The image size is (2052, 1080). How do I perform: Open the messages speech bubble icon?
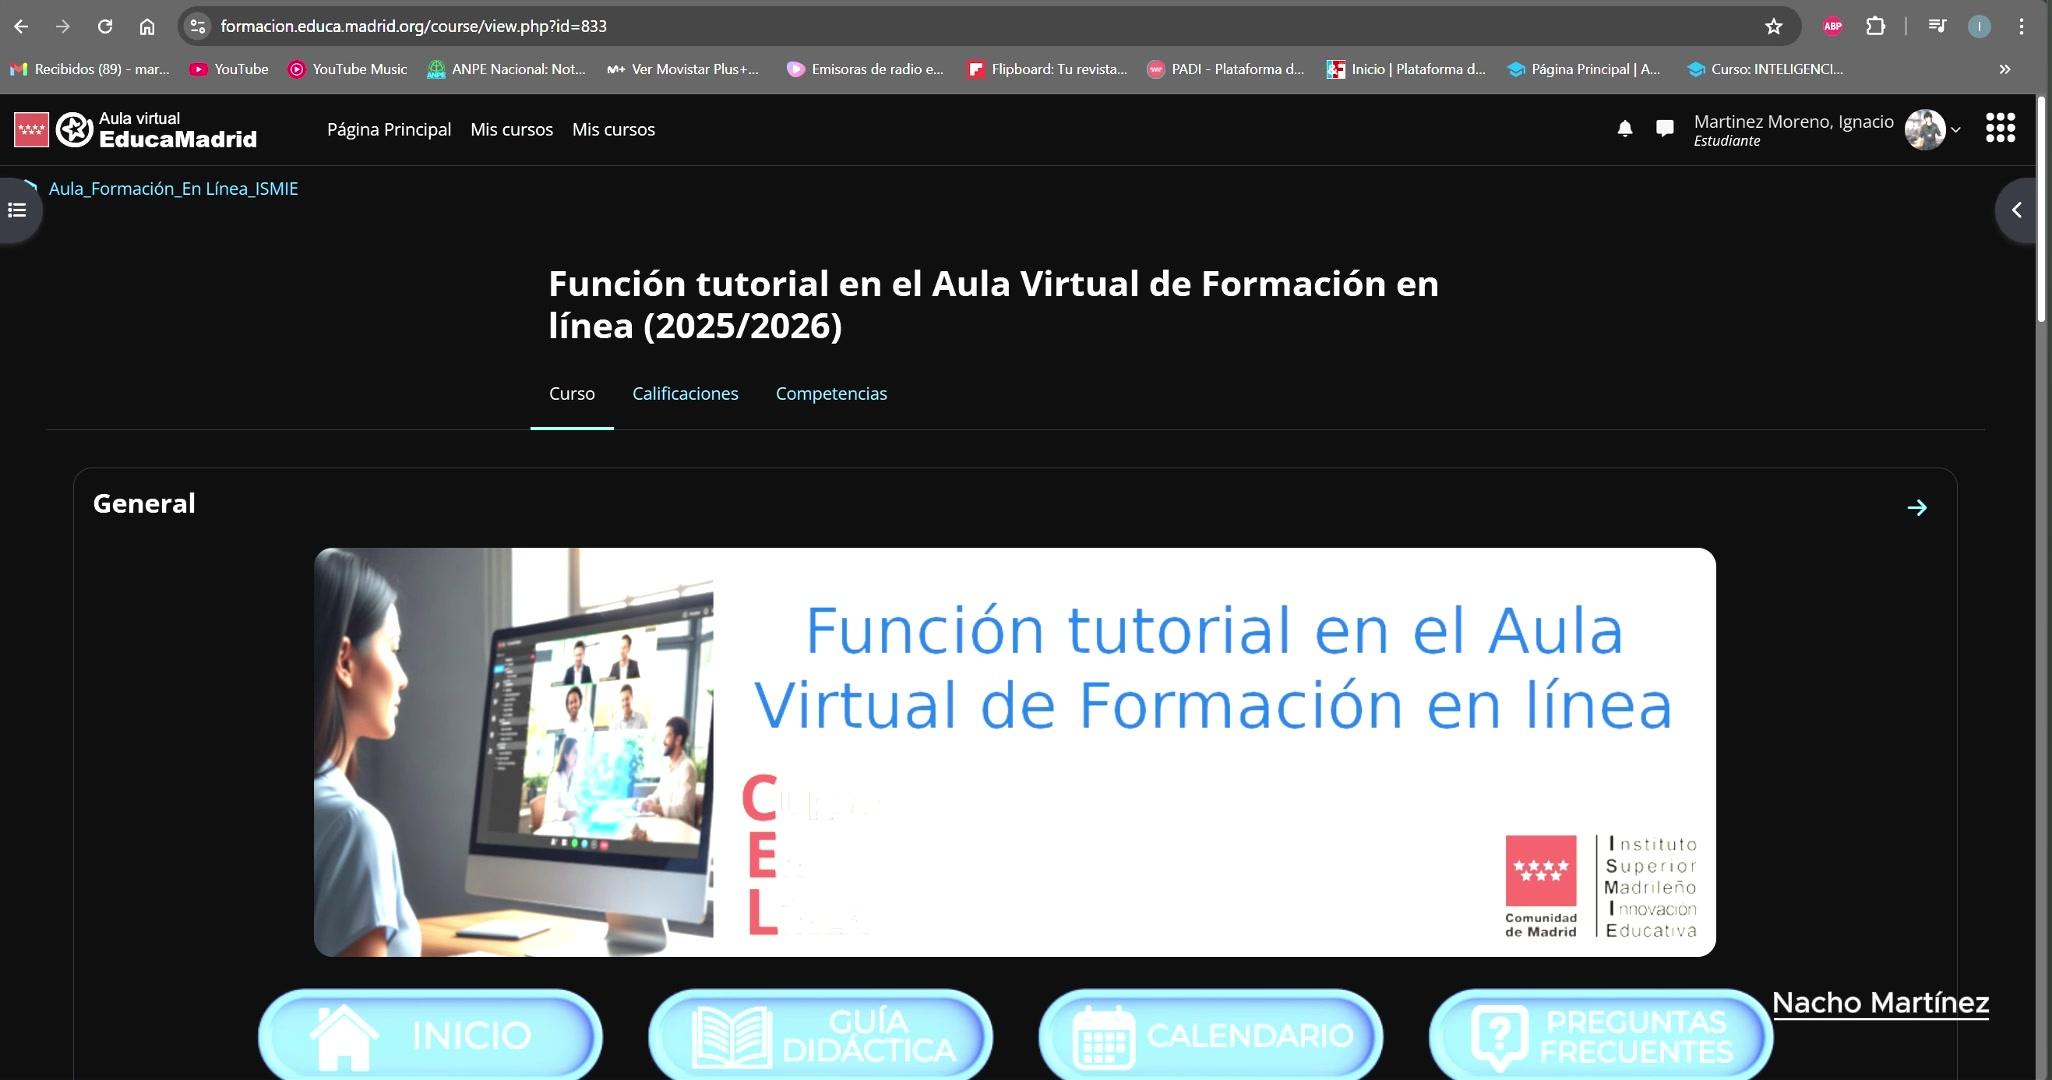tap(1665, 129)
